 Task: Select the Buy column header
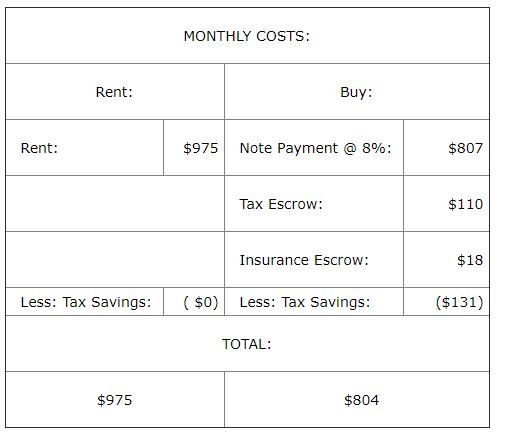(x=356, y=92)
